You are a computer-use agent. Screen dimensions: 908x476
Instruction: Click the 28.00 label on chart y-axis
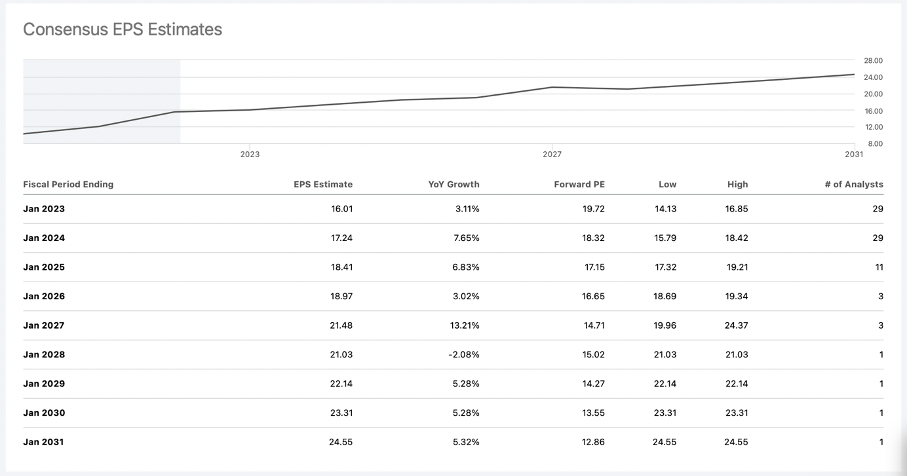click(x=873, y=61)
